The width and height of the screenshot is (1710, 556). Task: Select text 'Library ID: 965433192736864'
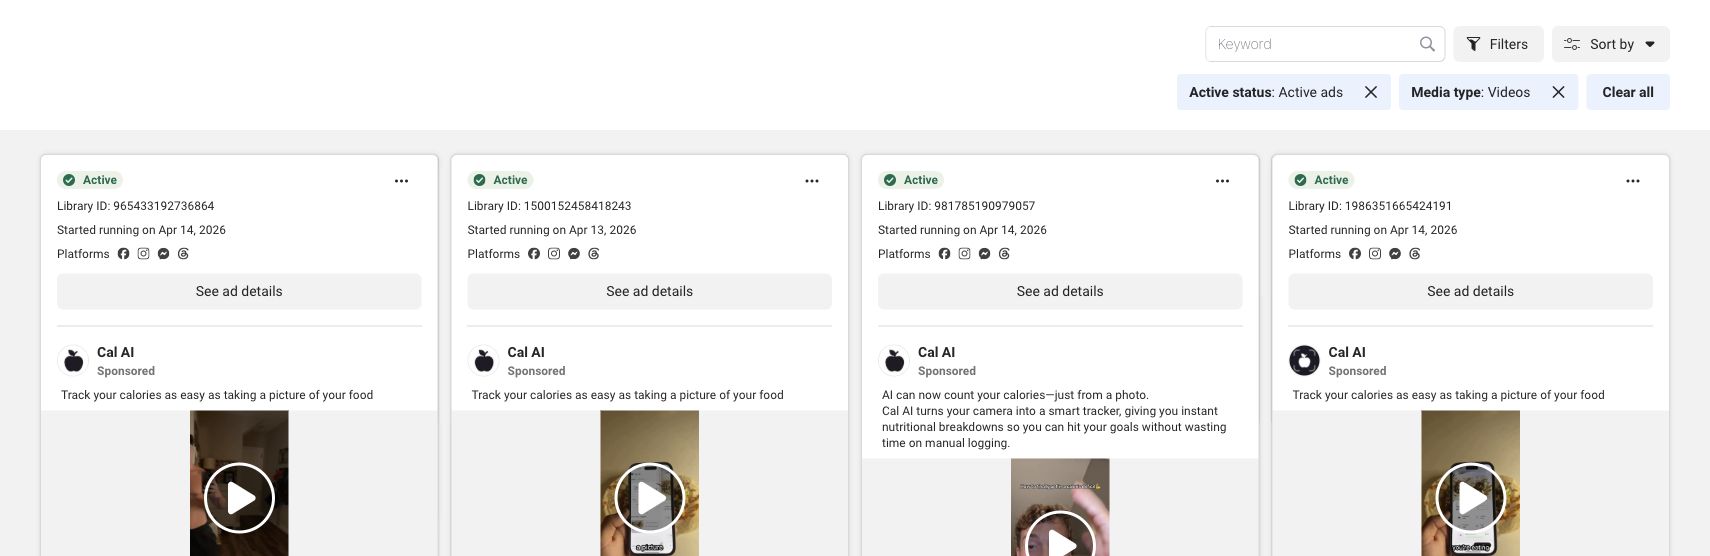[x=136, y=206]
